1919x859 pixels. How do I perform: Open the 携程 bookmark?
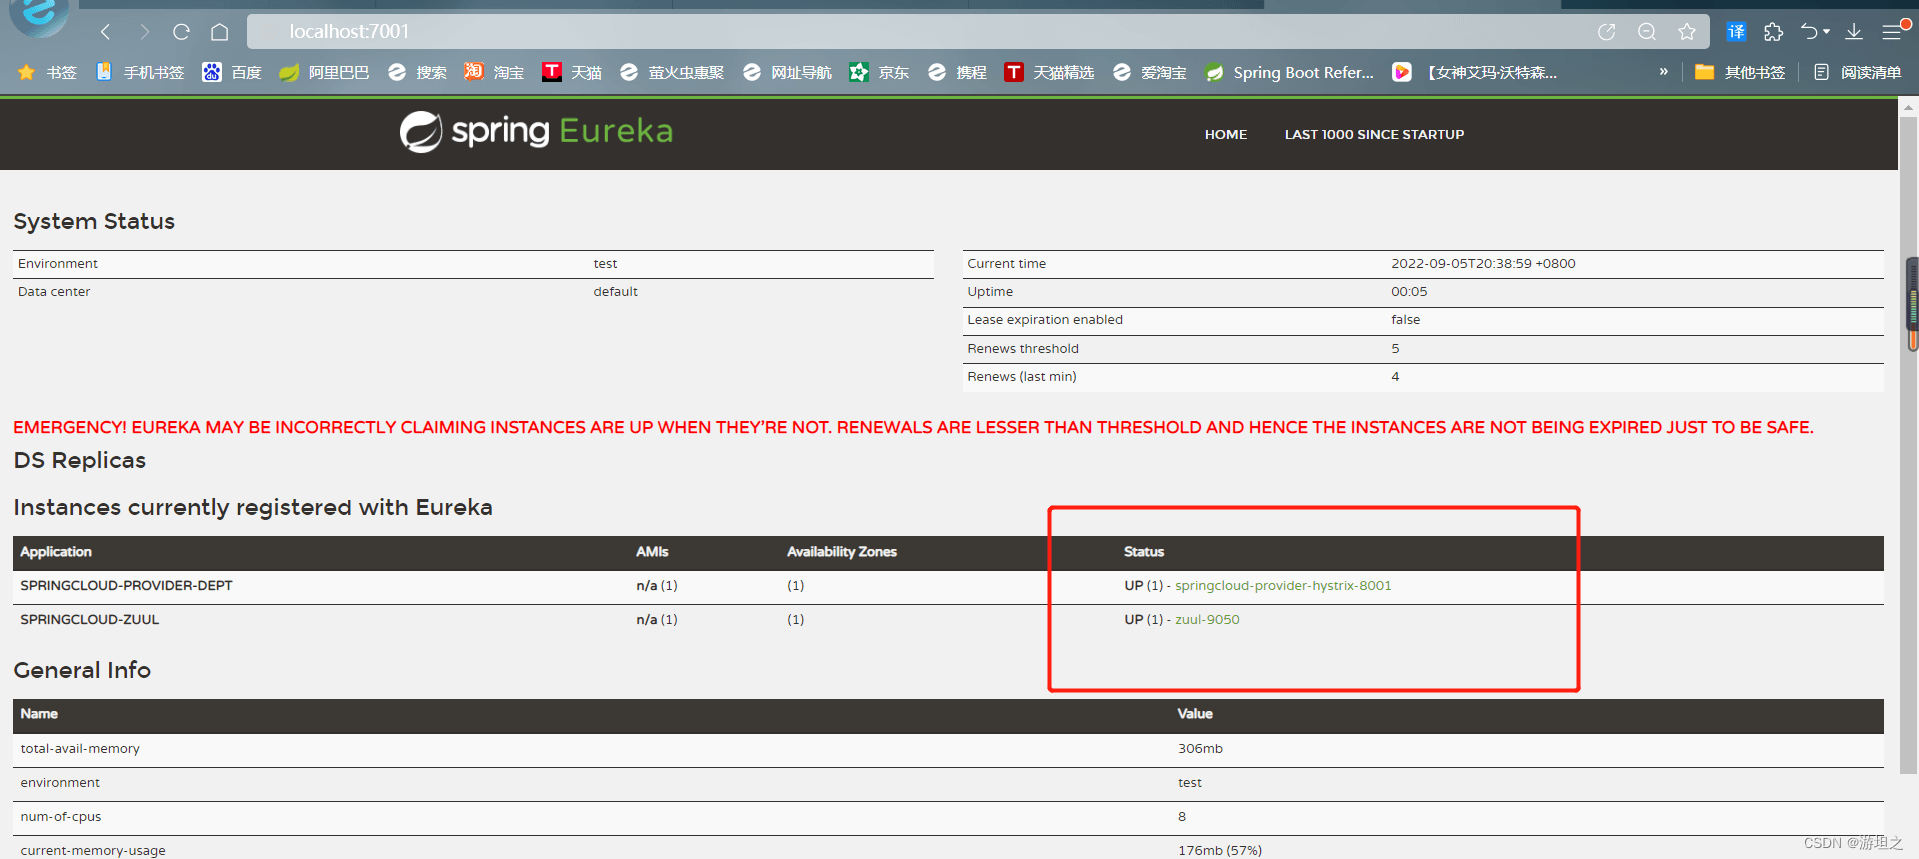(957, 72)
